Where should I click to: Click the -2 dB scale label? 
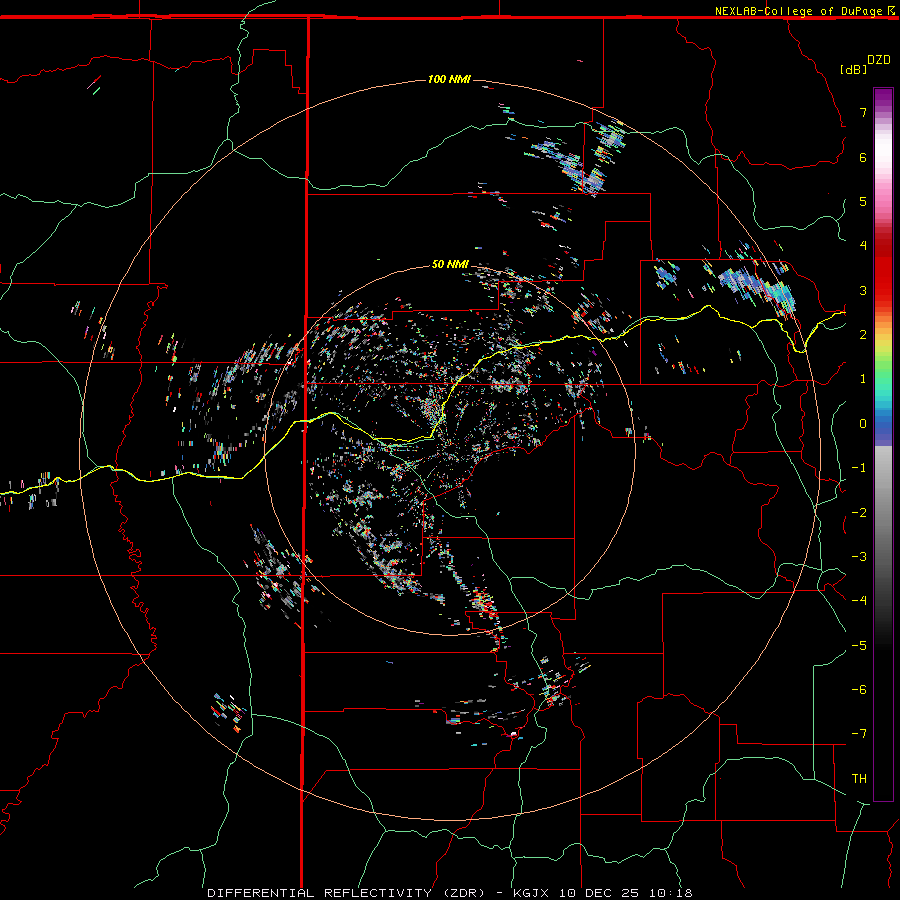[x=859, y=512]
